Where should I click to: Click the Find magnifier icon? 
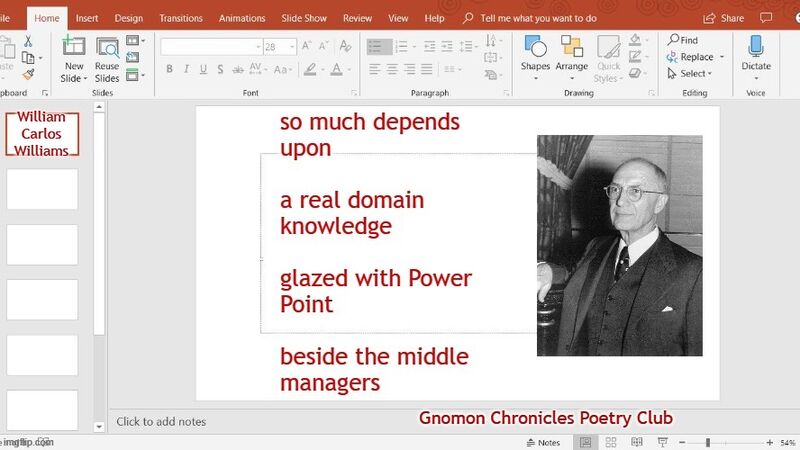pyautogui.click(x=673, y=39)
